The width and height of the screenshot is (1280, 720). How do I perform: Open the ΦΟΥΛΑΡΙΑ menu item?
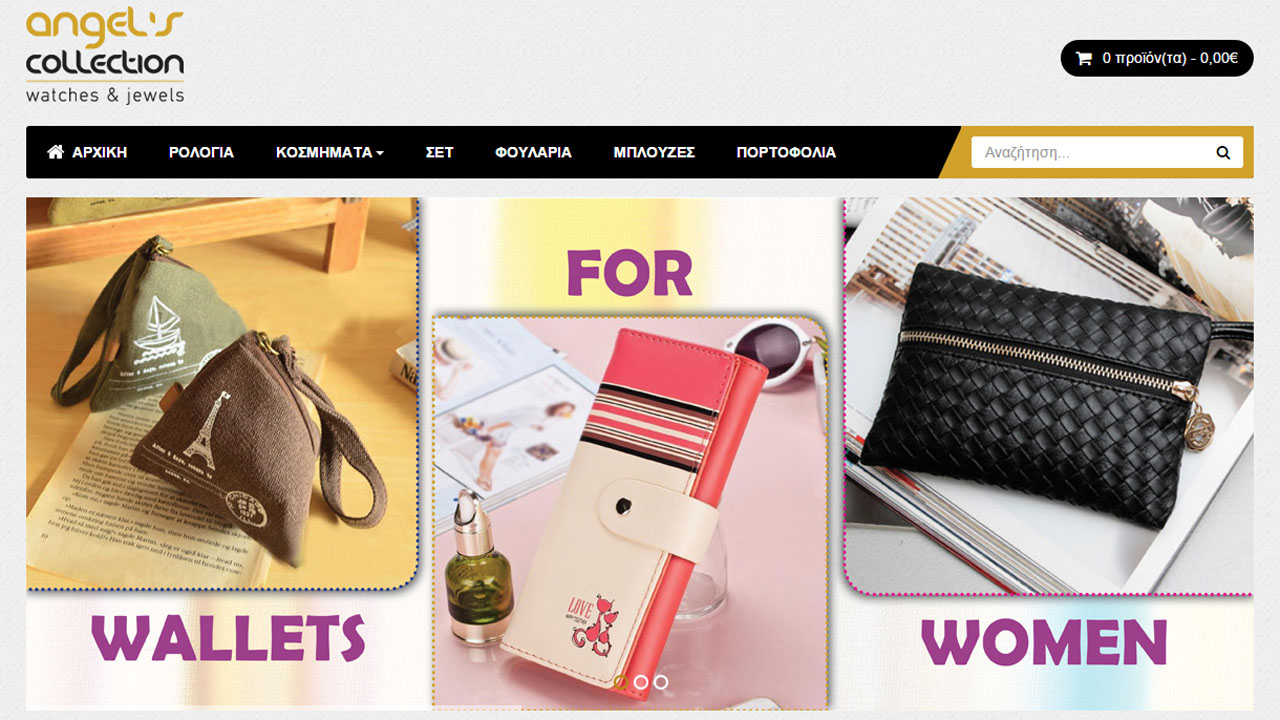coord(533,152)
